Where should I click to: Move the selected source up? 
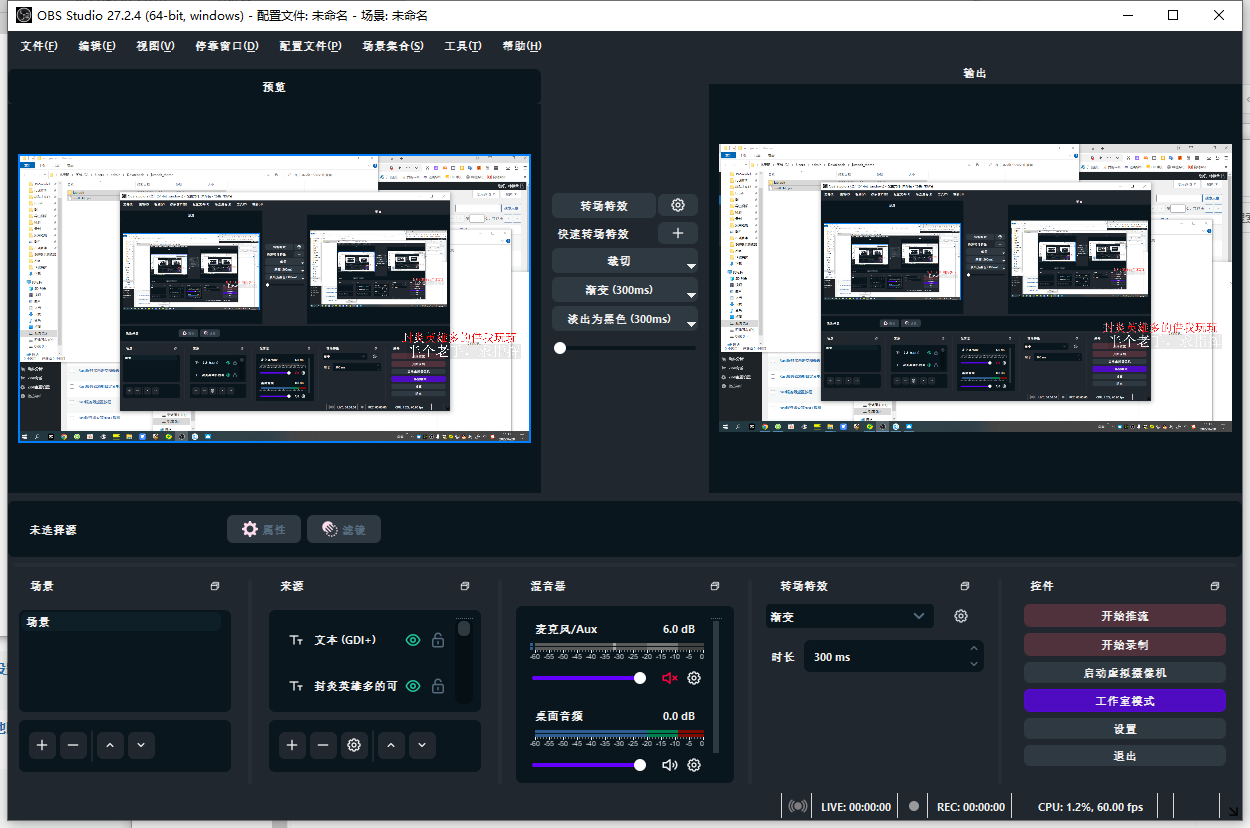[391, 745]
